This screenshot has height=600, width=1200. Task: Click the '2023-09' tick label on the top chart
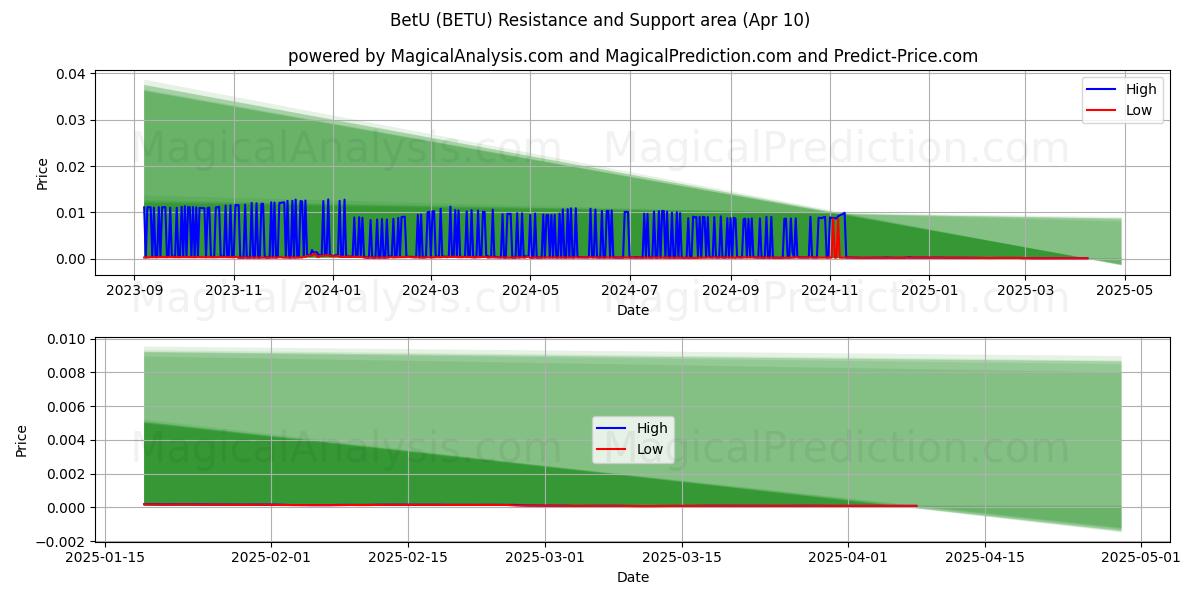pos(135,290)
